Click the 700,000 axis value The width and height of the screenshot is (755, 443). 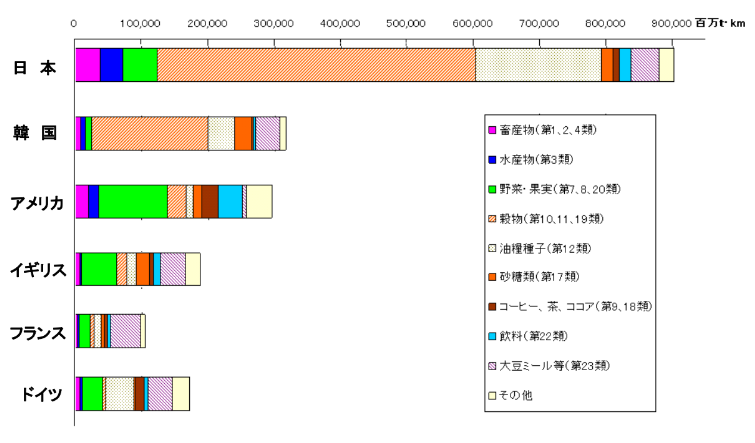(539, 23)
